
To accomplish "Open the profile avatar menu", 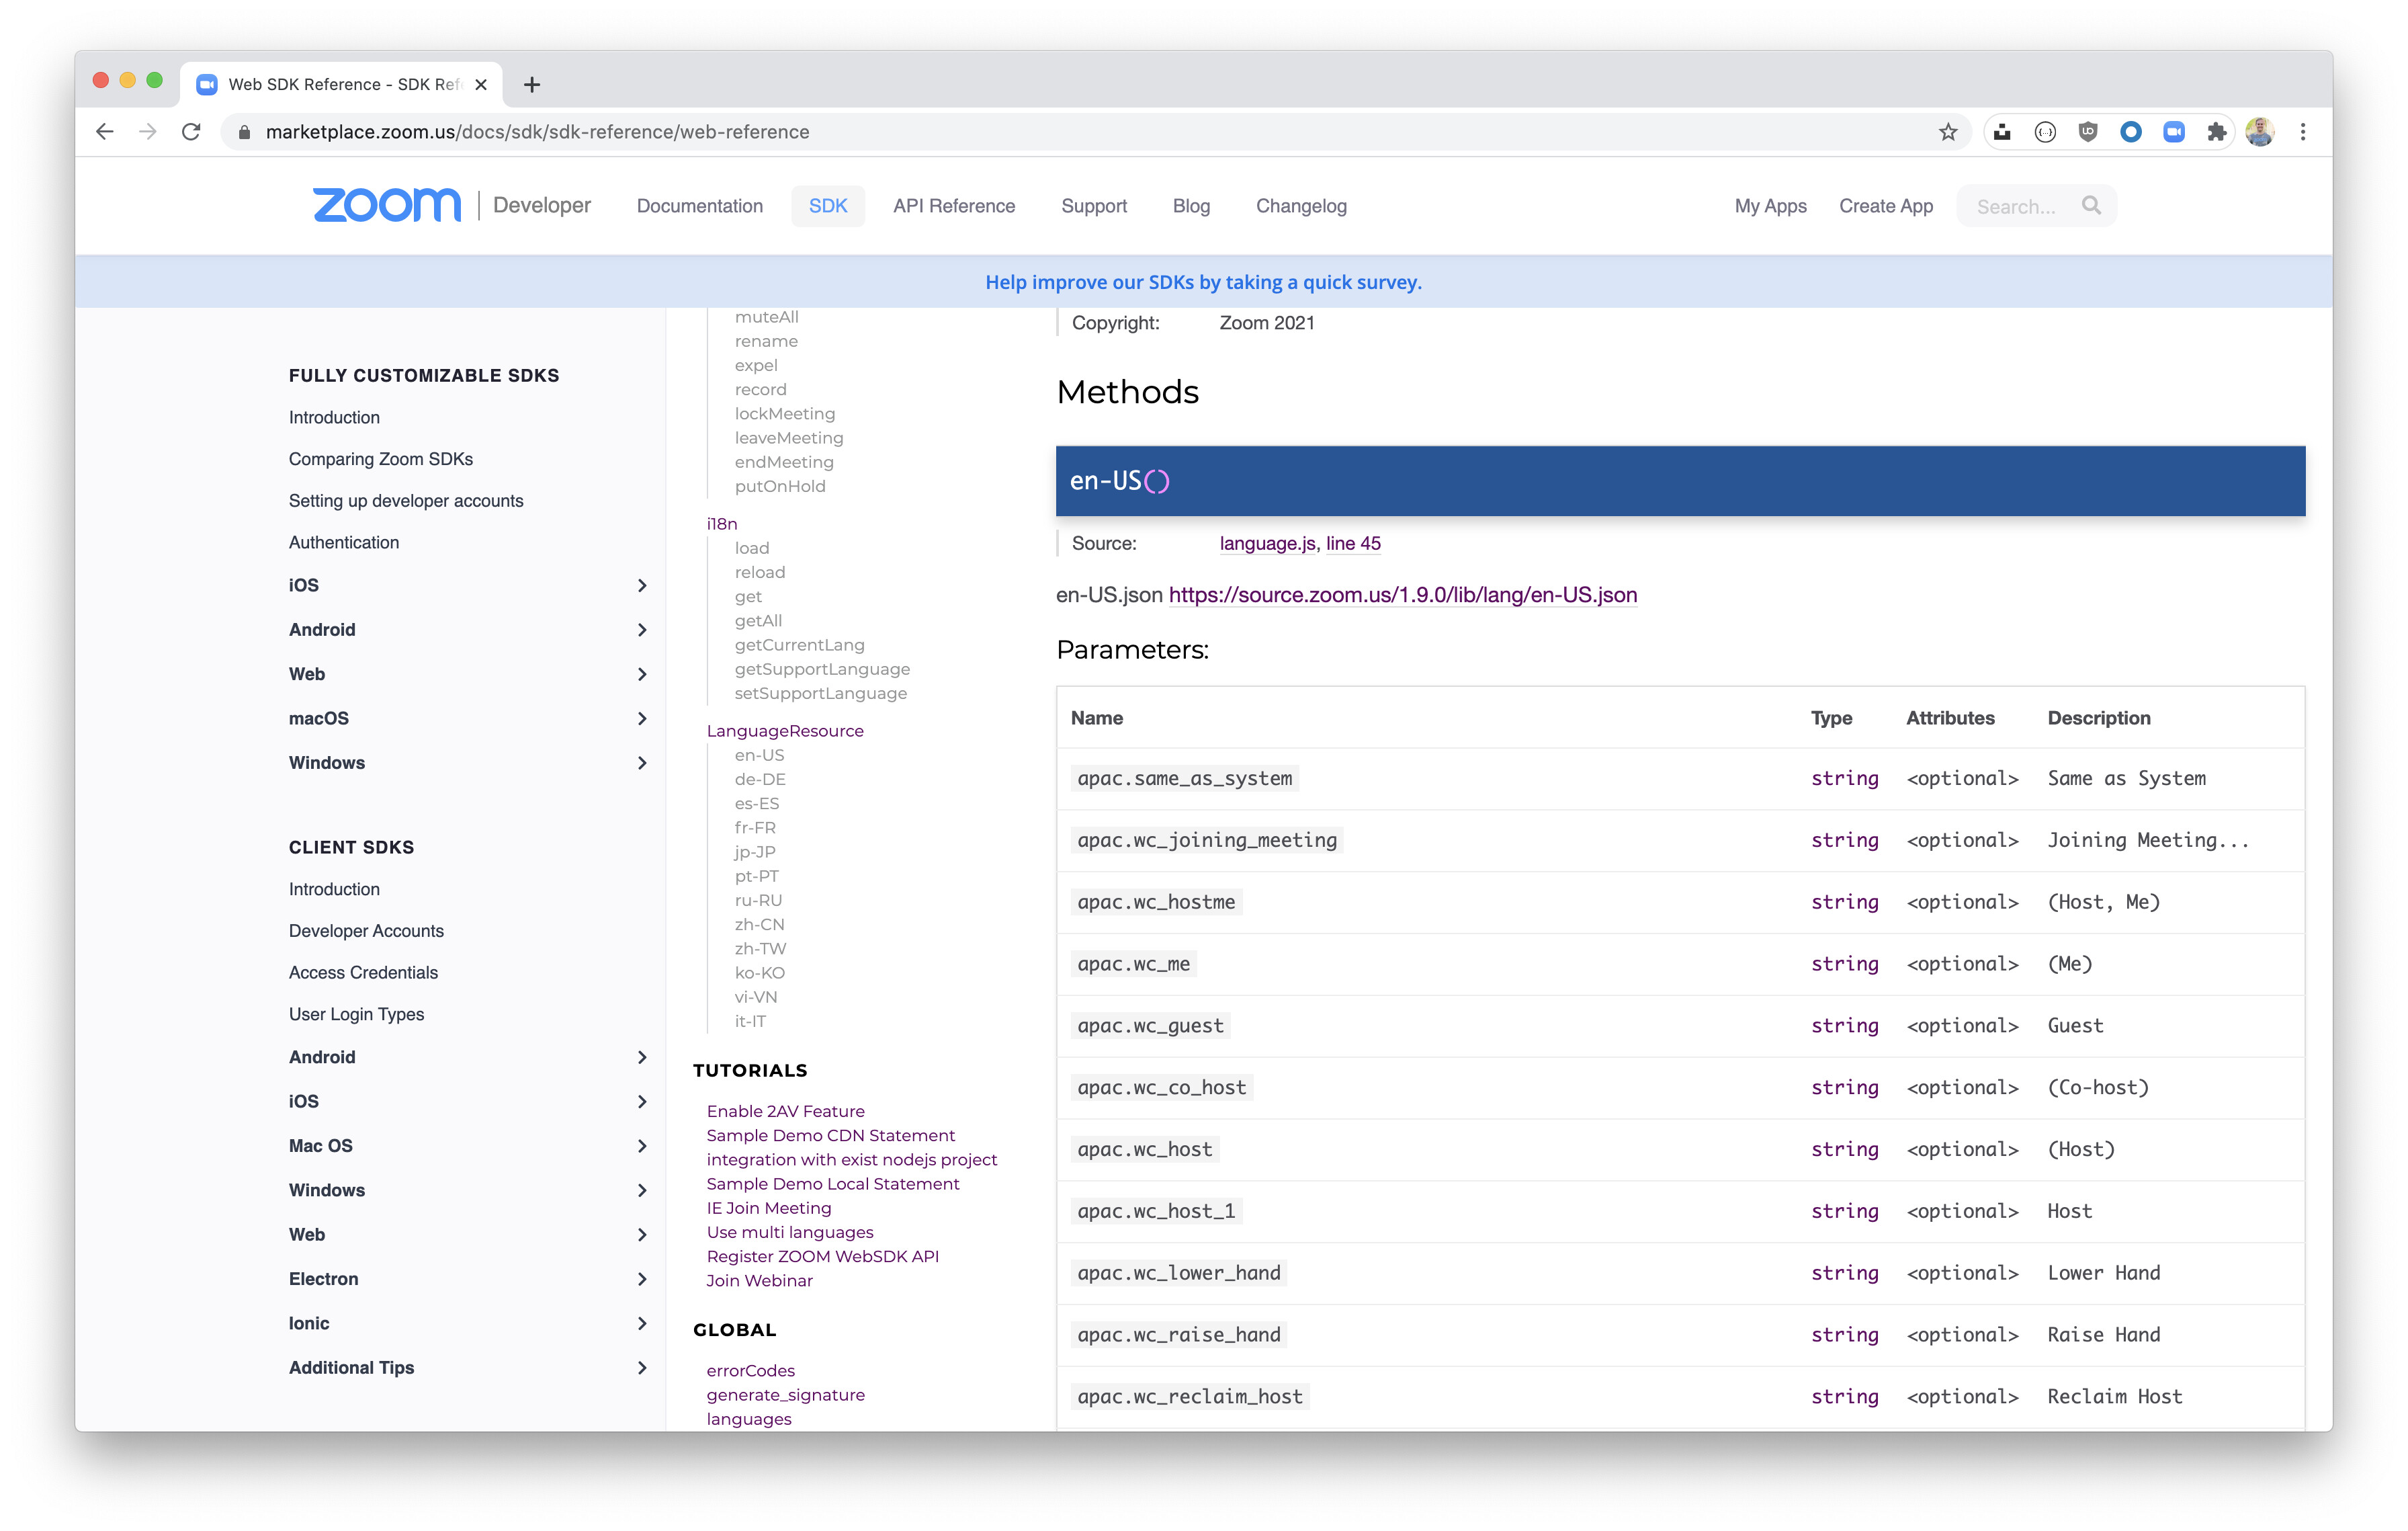I will (x=2260, y=132).
